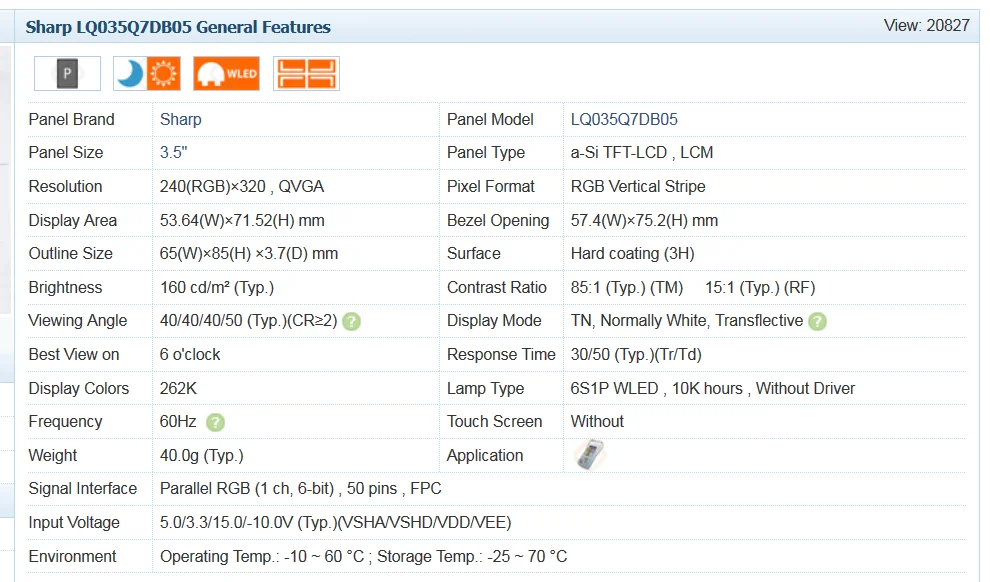990x582 pixels.
Task: Click the Sharp LQ035Q7DB05 General Features heading
Action: (178, 27)
